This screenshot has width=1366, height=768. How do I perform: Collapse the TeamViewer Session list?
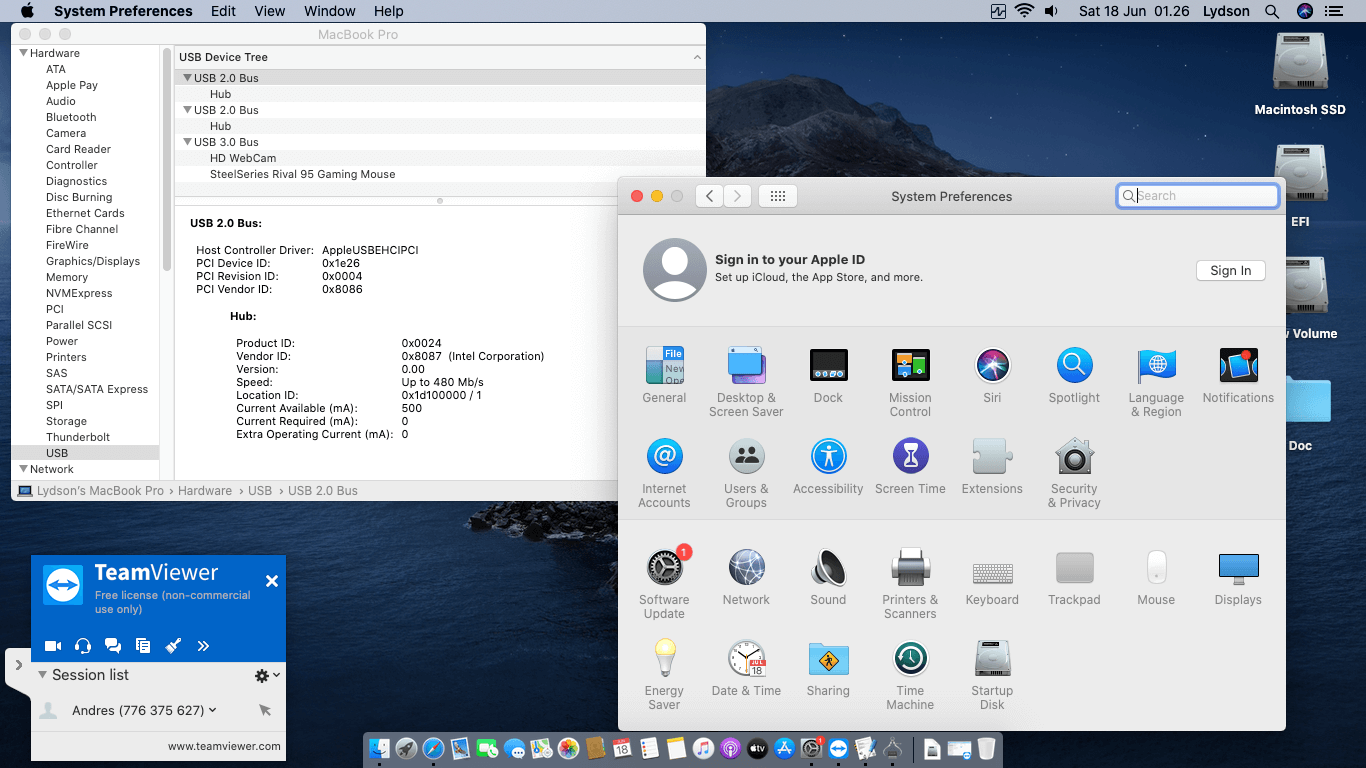(42, 675)
